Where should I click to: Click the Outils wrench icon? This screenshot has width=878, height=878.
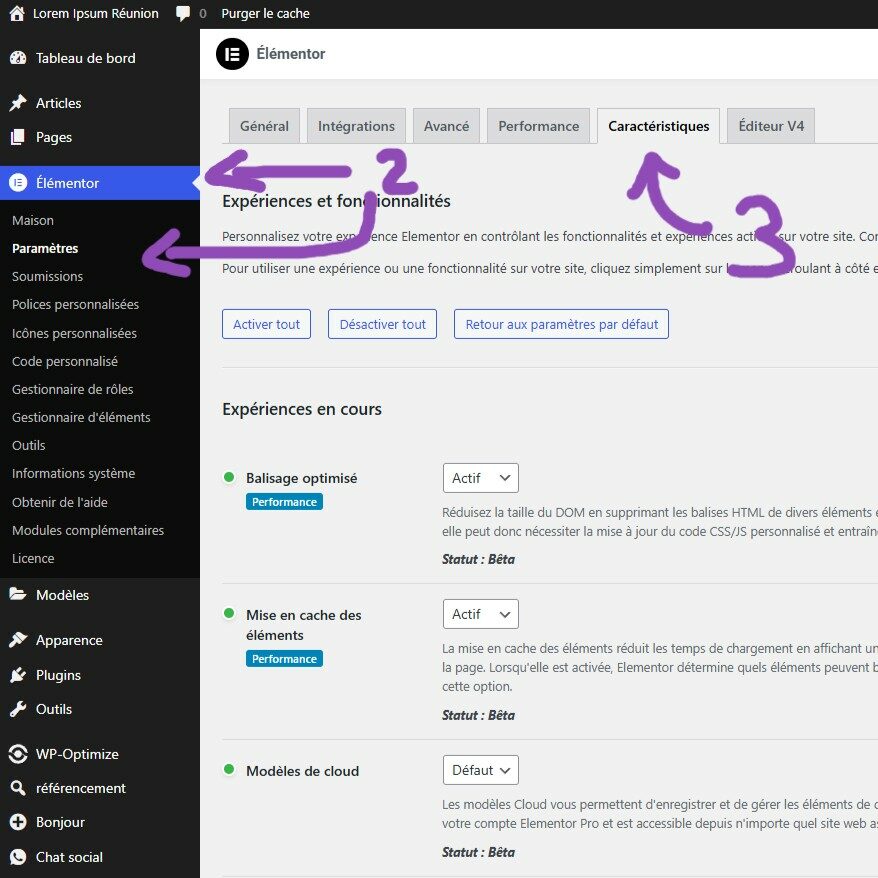point(18,709)
